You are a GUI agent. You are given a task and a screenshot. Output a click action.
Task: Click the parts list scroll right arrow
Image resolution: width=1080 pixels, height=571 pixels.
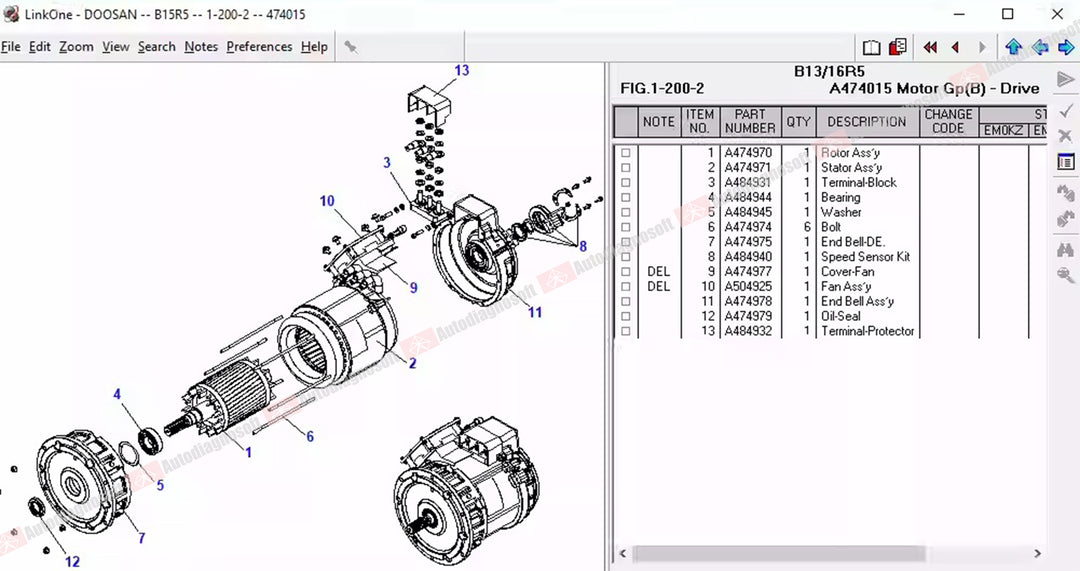pyautogui.click(x=1038, y=553)
